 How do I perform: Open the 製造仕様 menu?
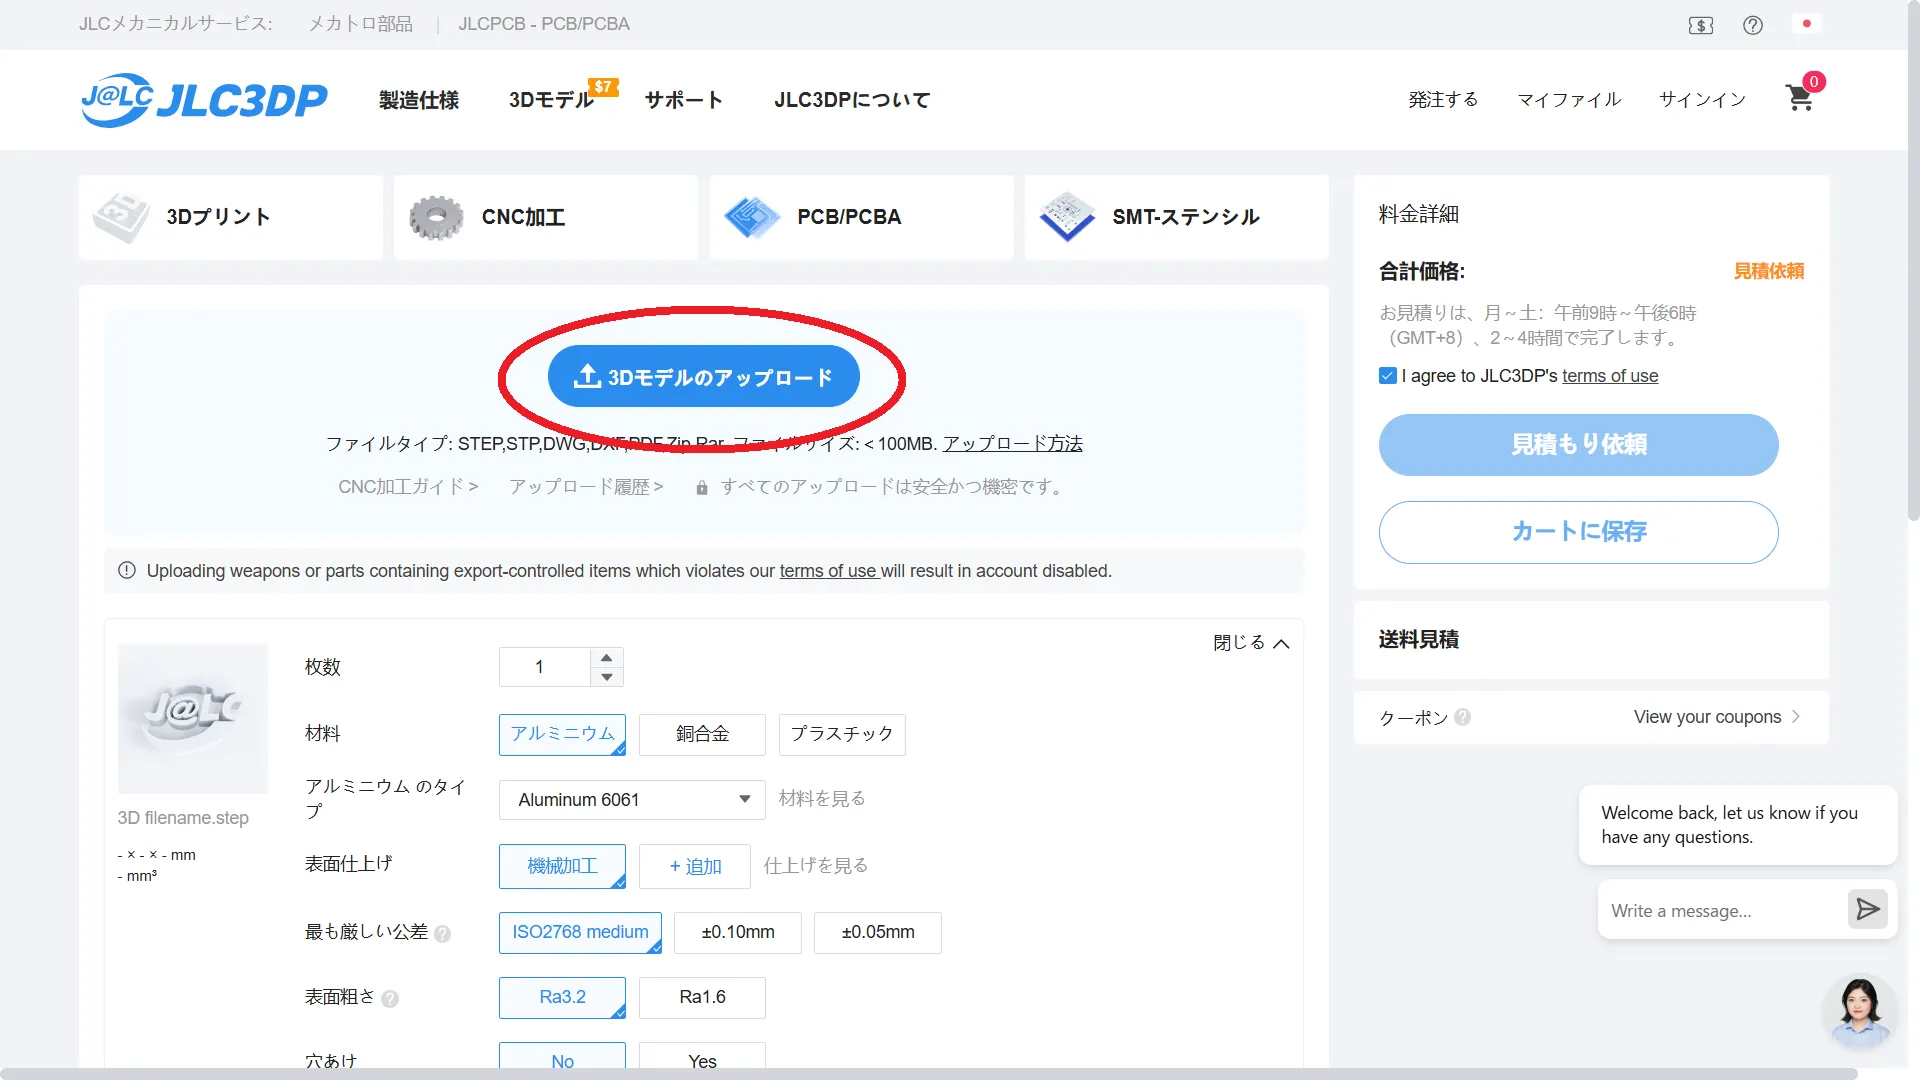pos(419,100)
